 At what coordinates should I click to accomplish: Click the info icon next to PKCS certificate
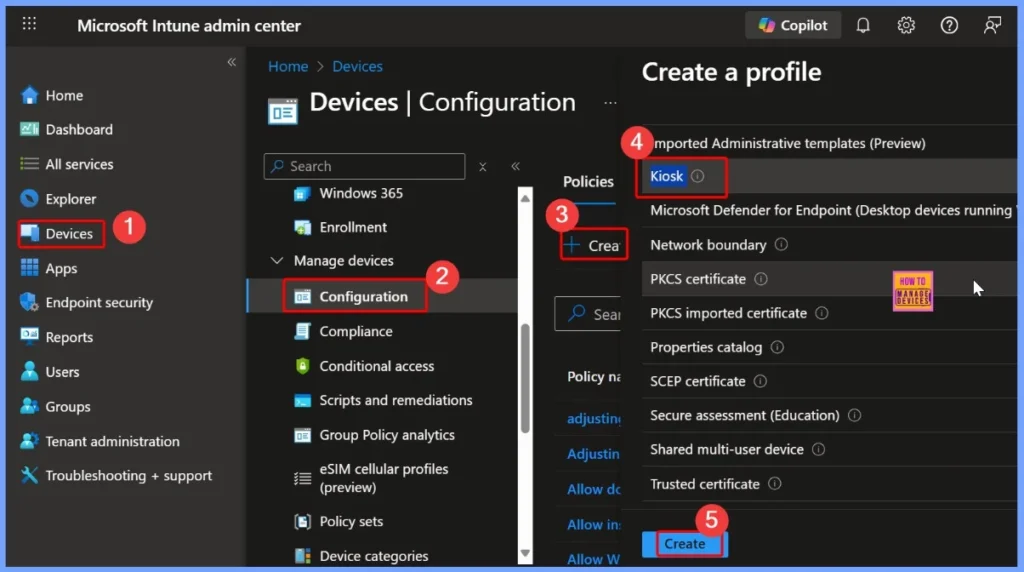761,279
